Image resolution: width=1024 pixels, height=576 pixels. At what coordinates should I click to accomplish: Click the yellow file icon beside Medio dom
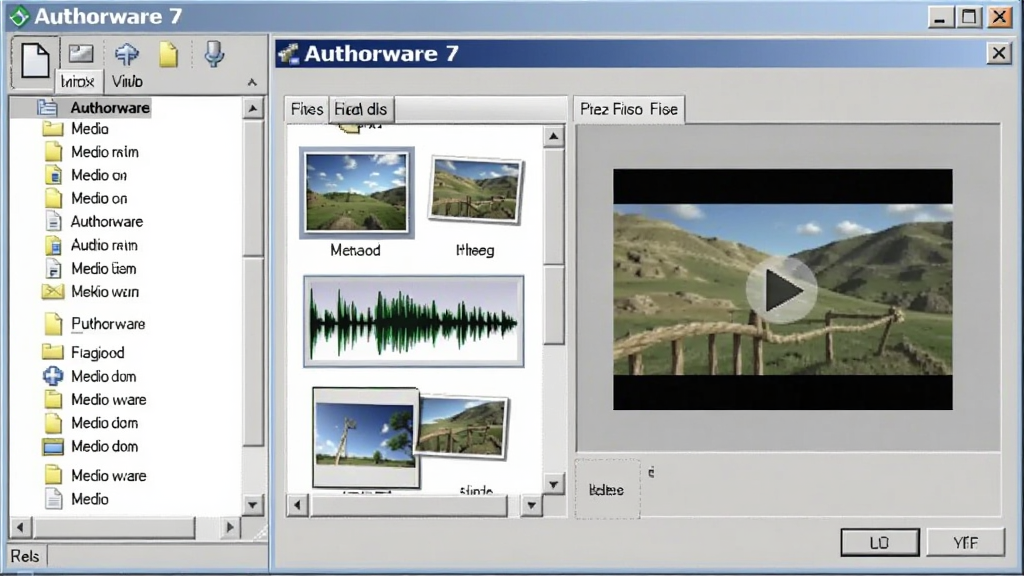click(53, 423)
